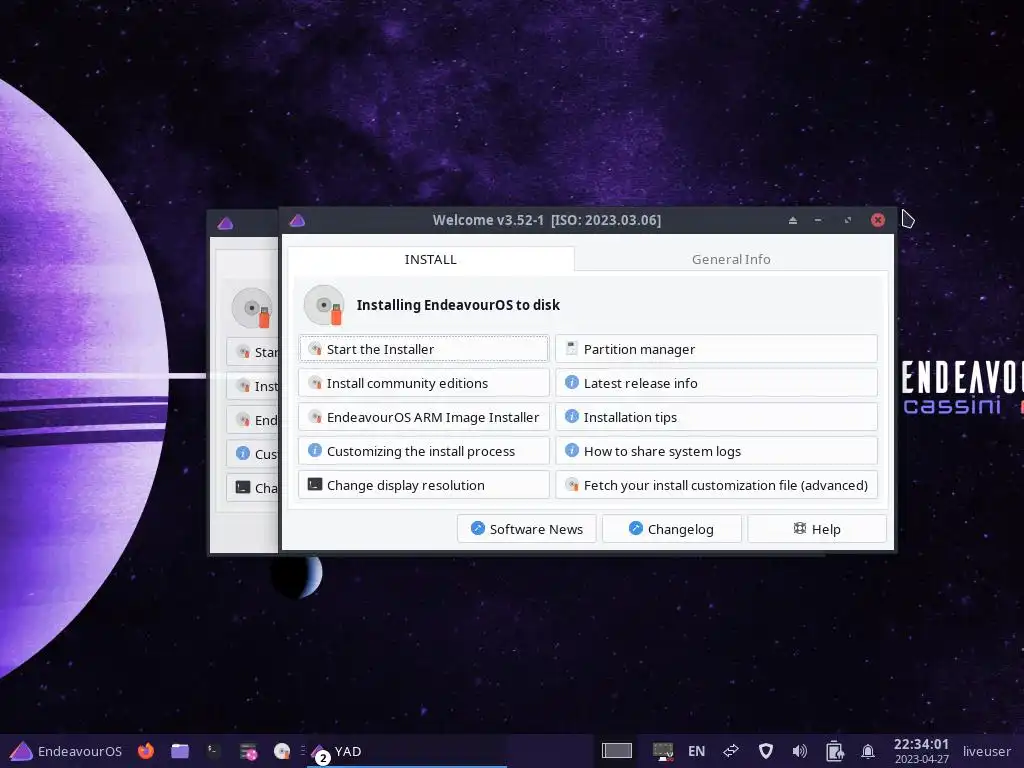Click the info icon on Installation tips
Viewport: 1024px width, 768px height.
571,416
